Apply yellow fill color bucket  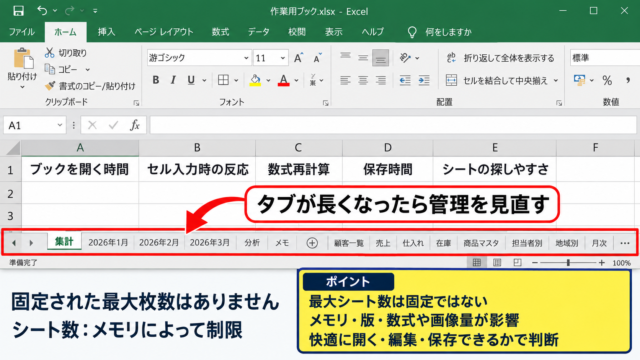click(x=255, y=80)
